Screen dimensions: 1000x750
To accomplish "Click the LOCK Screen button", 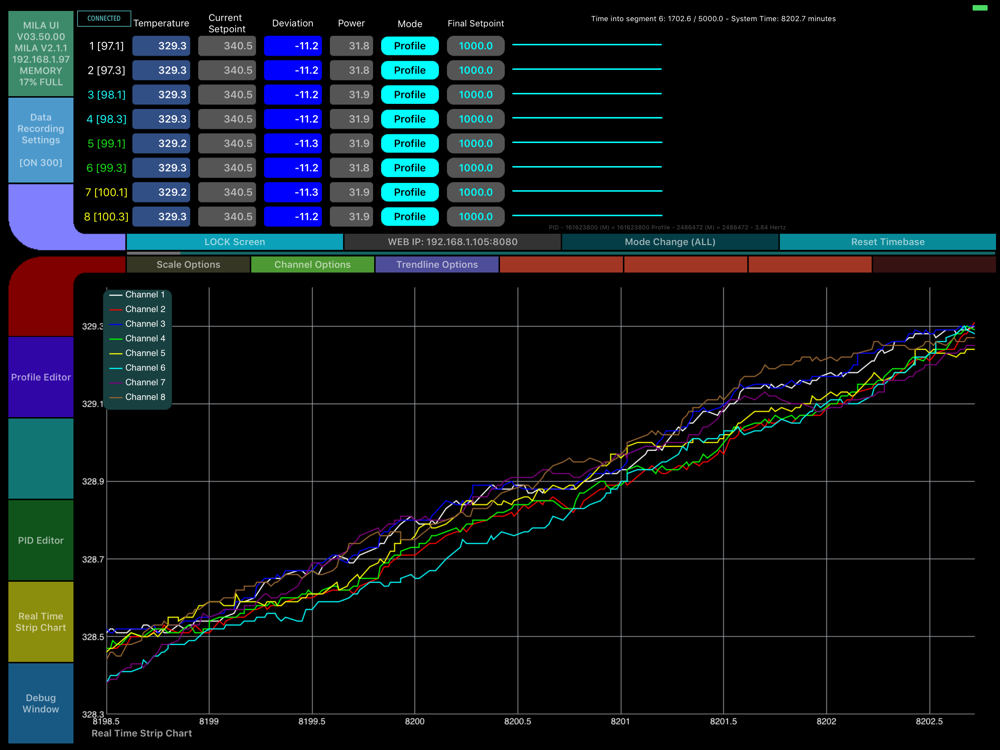I will [235, 242].
